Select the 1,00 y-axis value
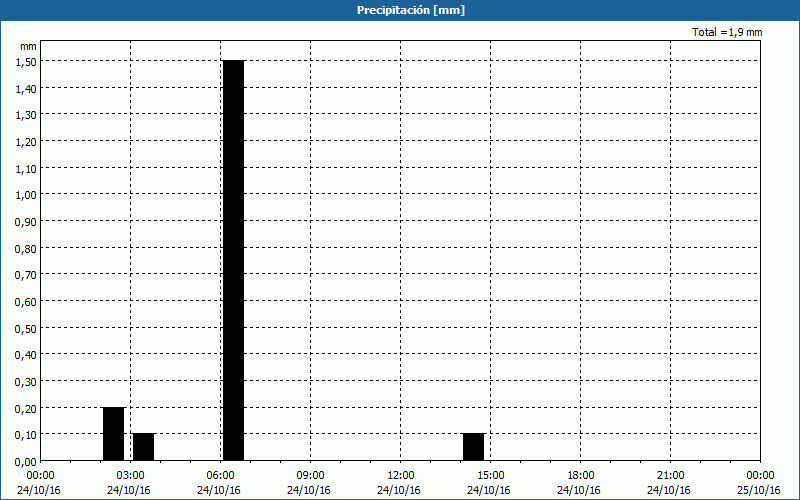The height and width of the screenshot is (500, 800). (x=26, y=195)
